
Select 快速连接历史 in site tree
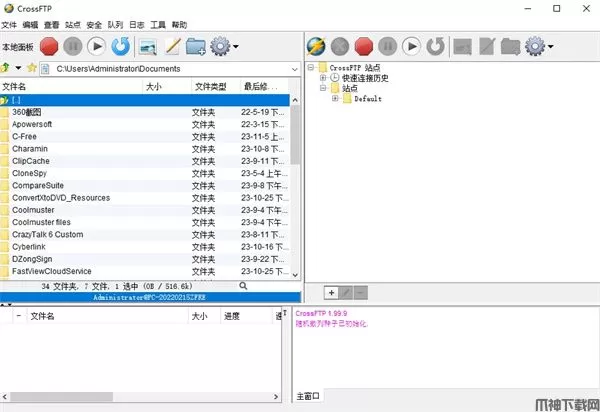365,78
